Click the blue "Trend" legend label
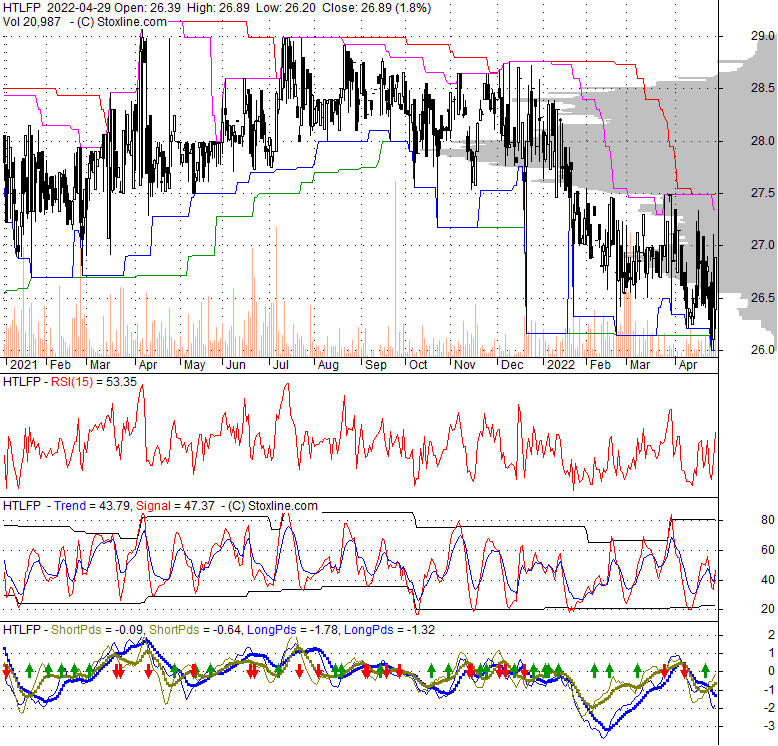The image size is (778, 746). (x=70, y=506)
